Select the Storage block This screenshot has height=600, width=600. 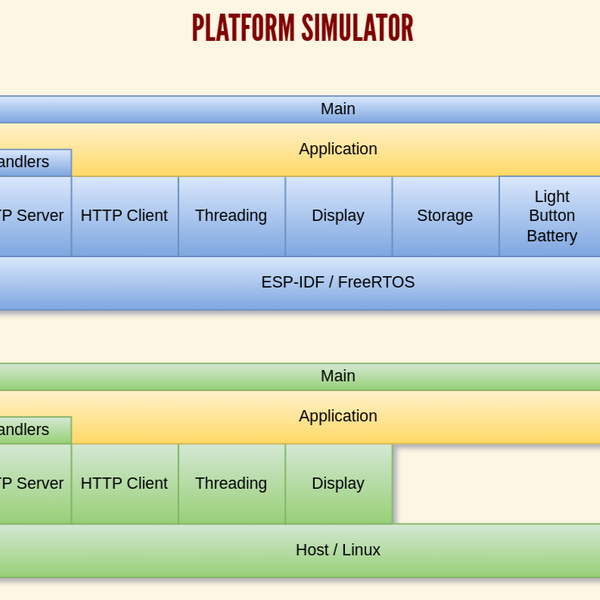(446, 216)
